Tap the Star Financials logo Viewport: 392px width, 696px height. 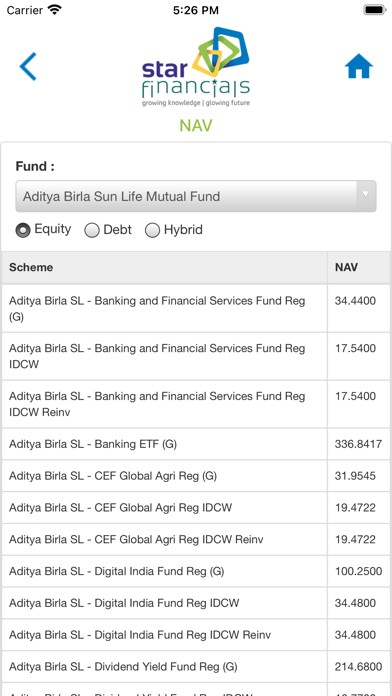pyautogui.click(x=196, y=67)
